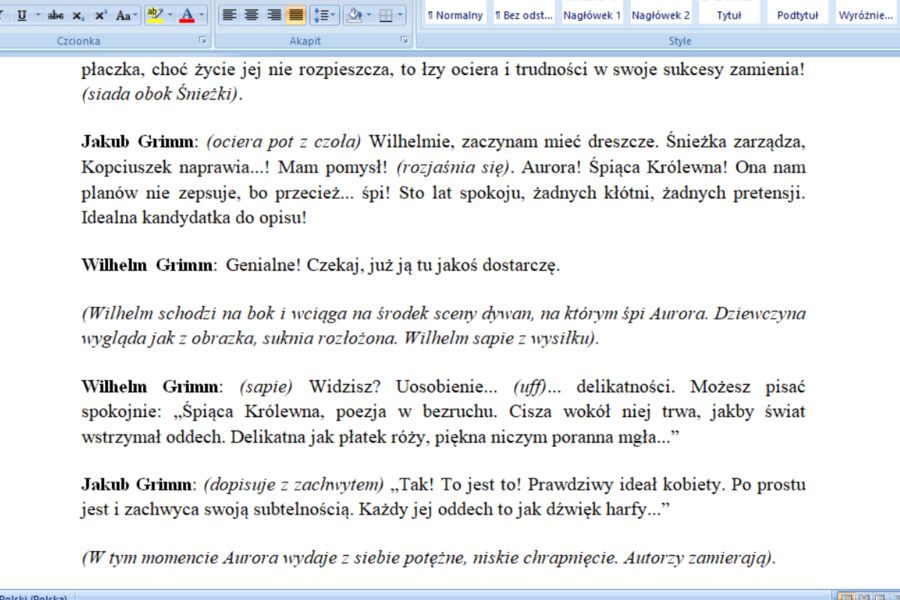Toggle underline formatting

click(x=22, y=15)
